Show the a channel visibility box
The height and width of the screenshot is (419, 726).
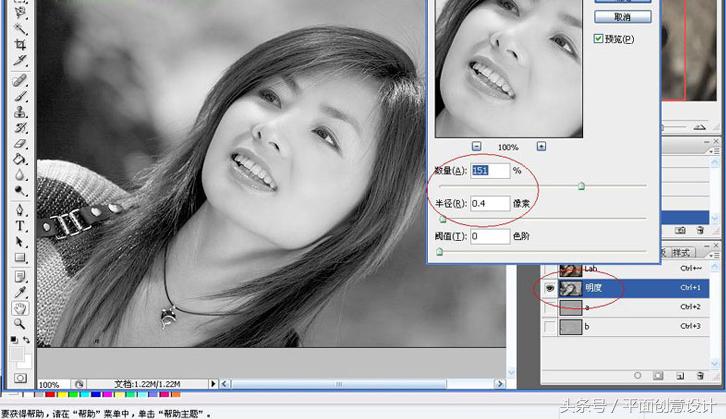549,307
